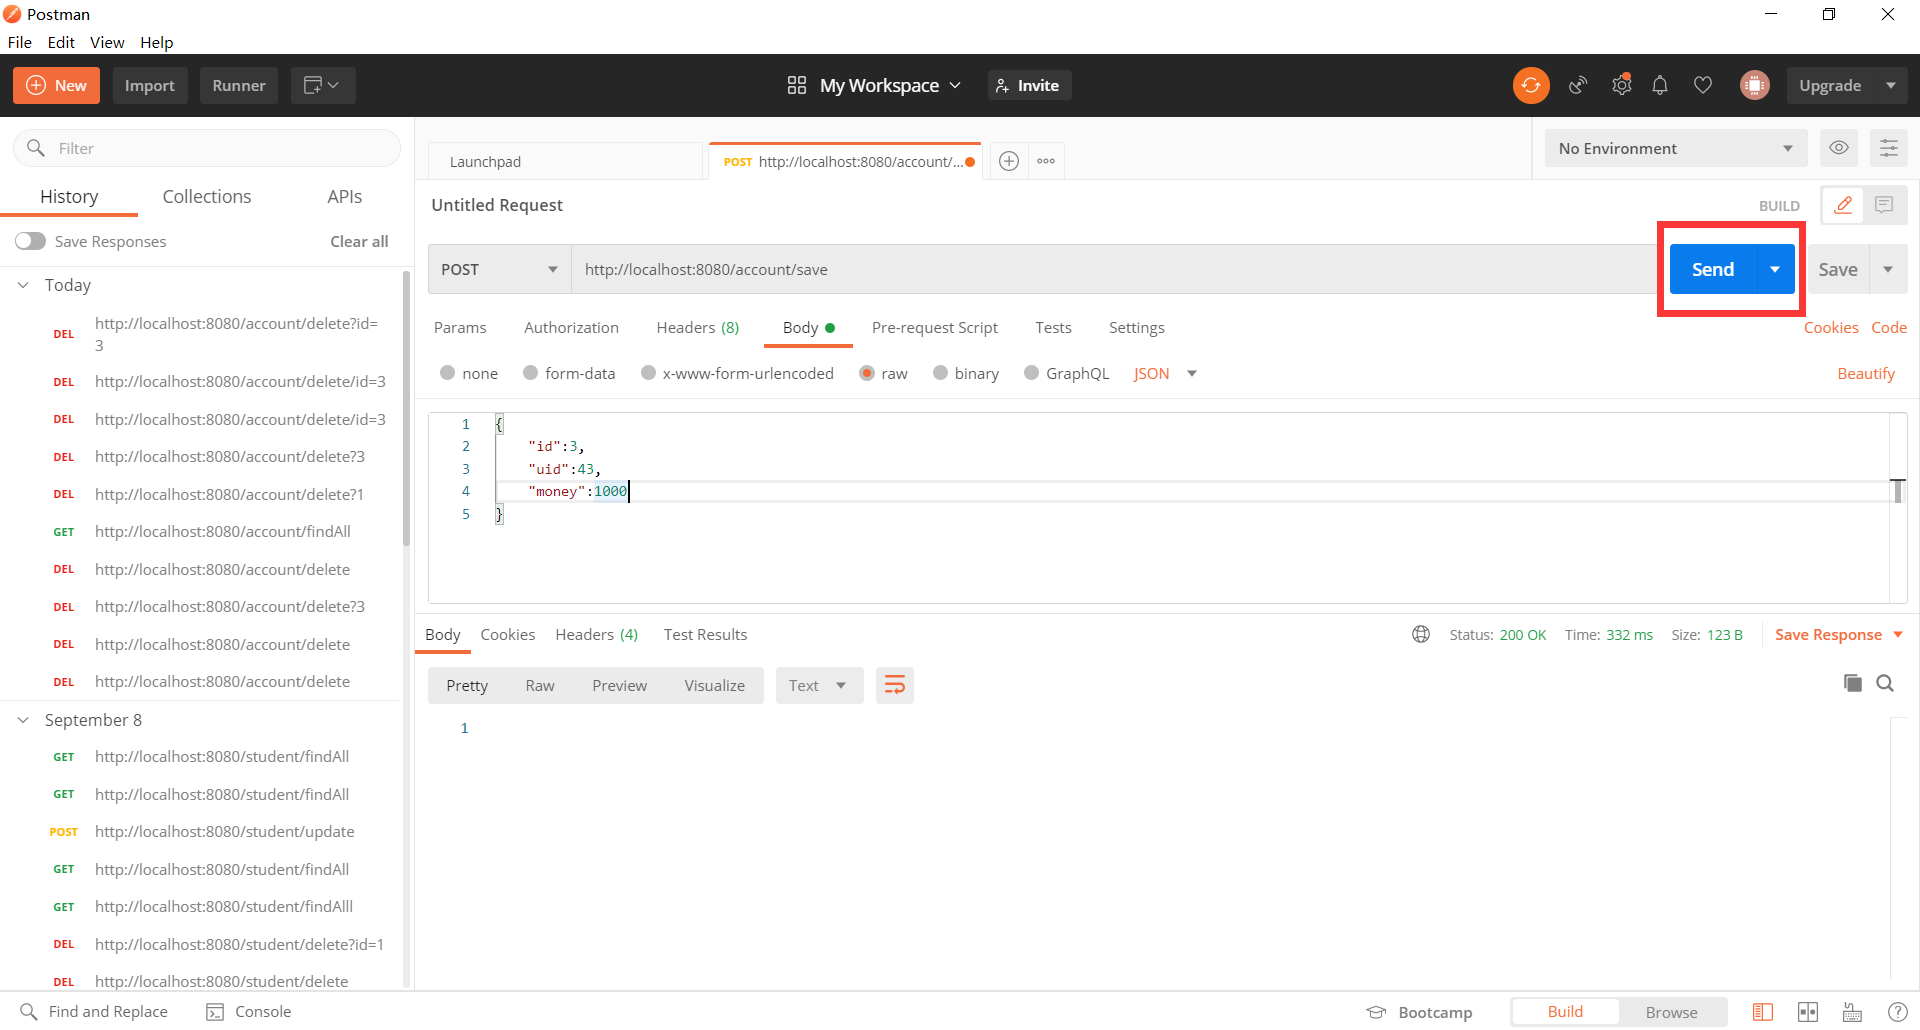This screenshot has height=1030, width=1920.
Task: Open history entry student/update
Action: click(x=224, y=832)
